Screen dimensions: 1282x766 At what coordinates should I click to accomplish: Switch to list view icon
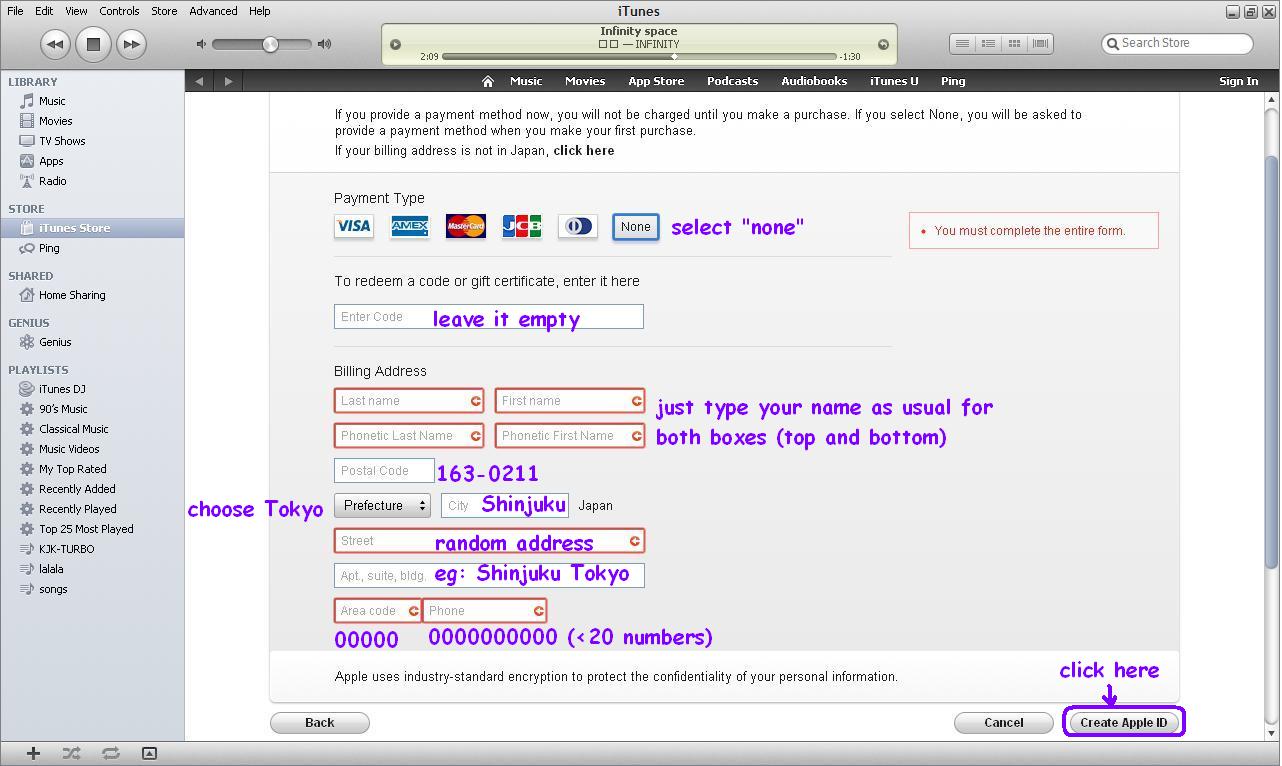point(962,43)
